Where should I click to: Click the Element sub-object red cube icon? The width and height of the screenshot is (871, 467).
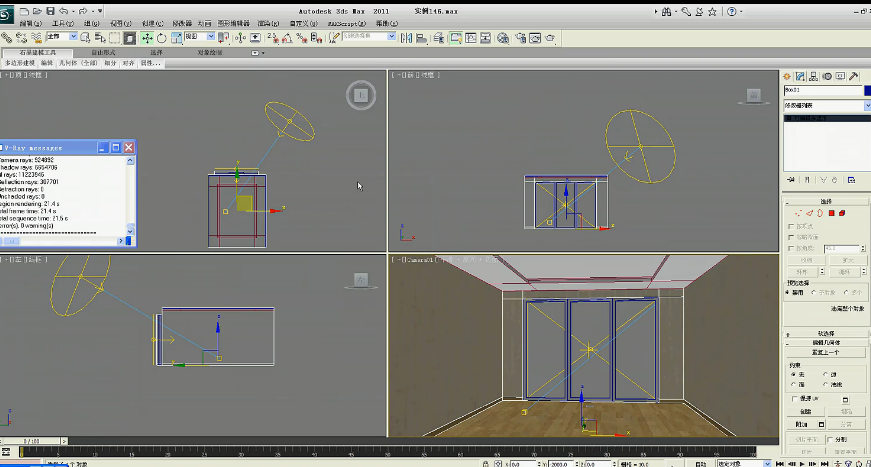(843, 213)
